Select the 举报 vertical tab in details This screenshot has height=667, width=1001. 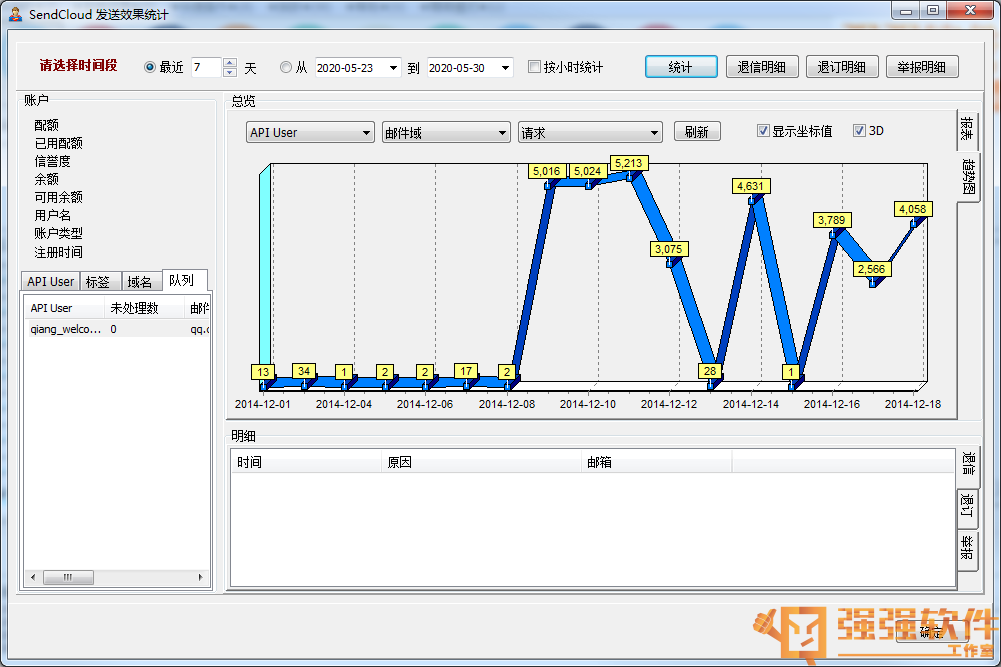pos(967,550)
